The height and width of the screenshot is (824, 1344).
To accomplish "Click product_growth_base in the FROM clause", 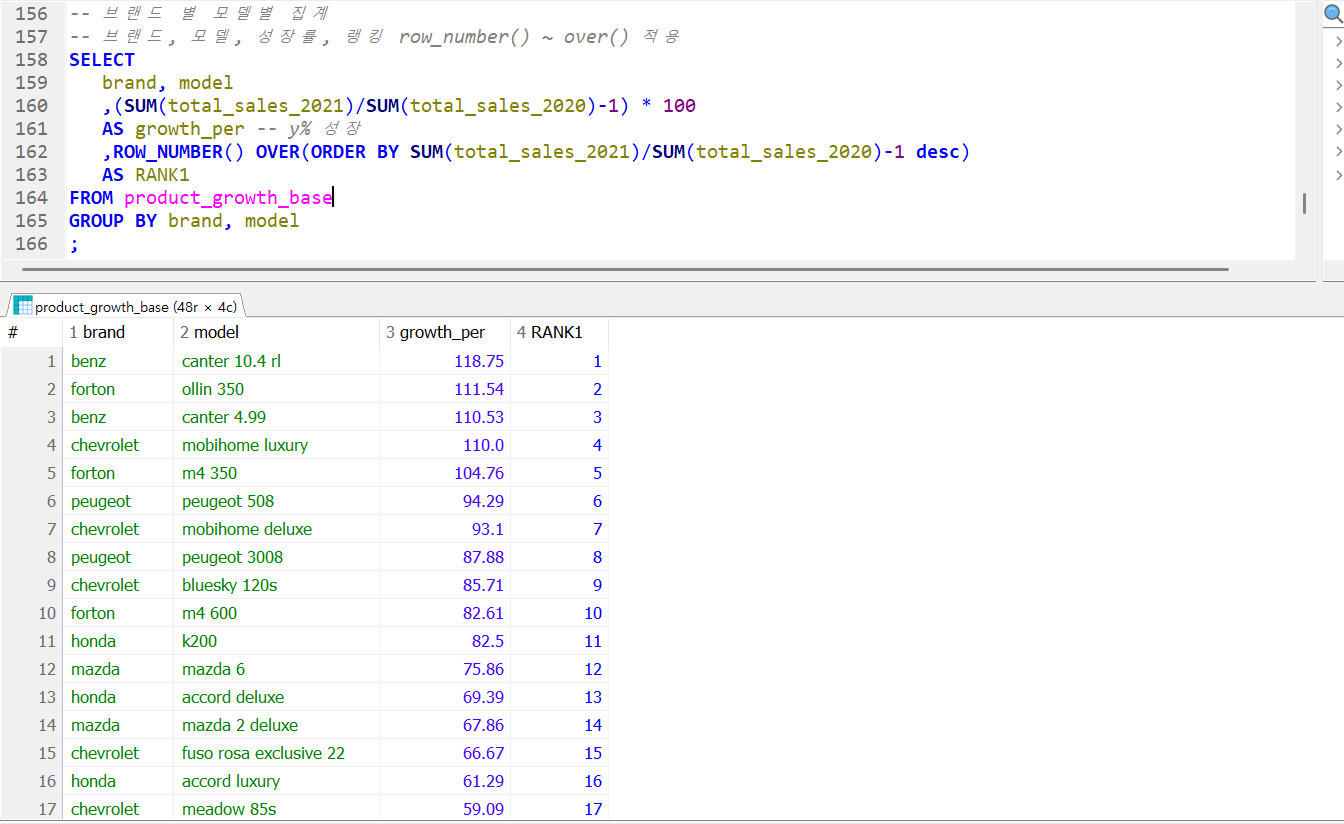I will [x=228, y=198].
